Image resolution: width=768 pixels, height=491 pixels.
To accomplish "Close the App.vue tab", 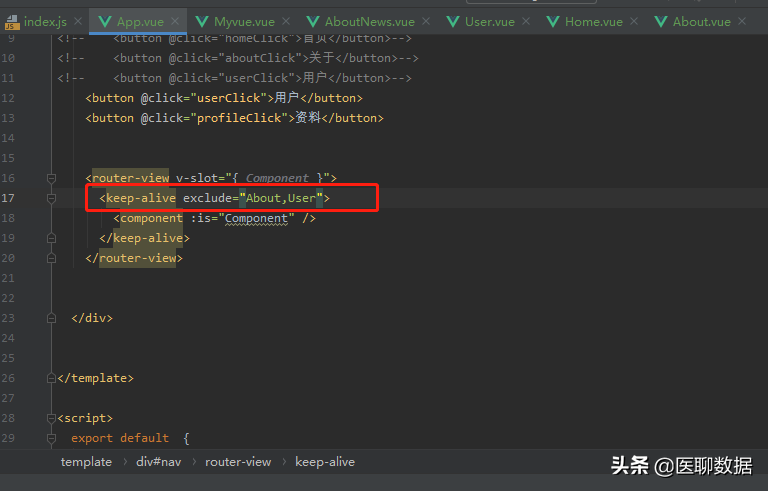I will [x=176, y=21].
